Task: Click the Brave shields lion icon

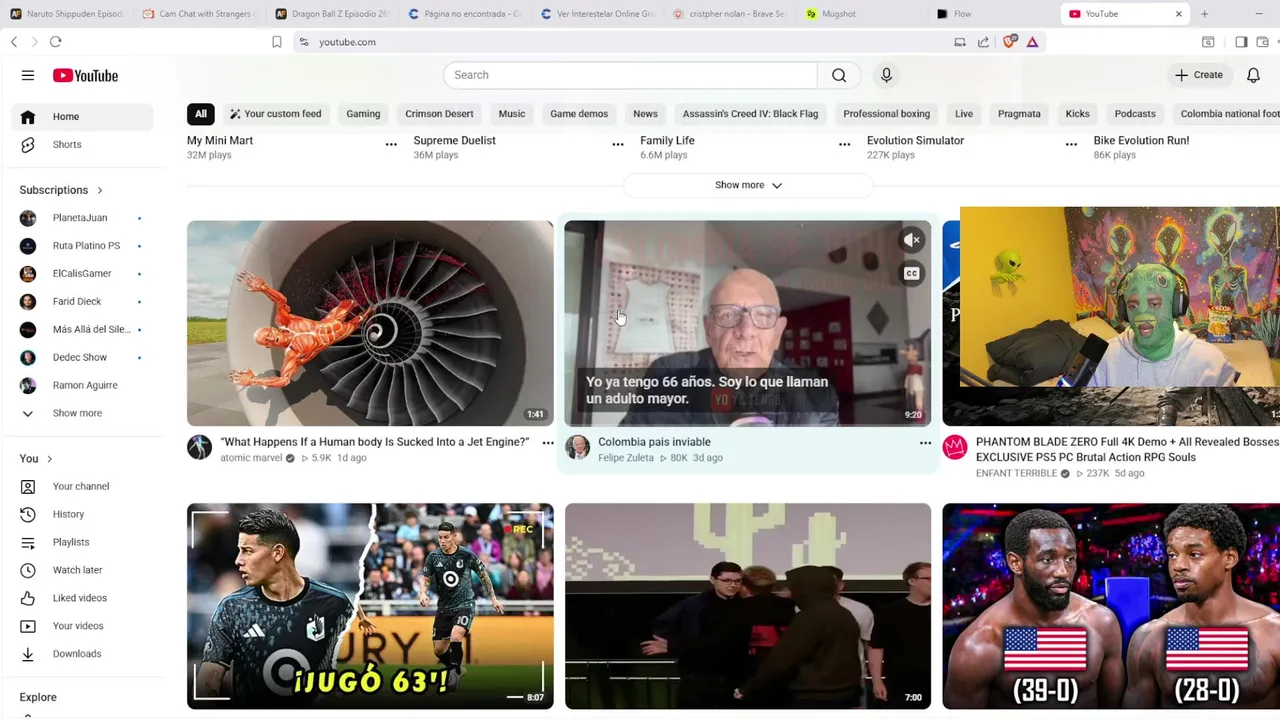Action: pos(1010,42)
